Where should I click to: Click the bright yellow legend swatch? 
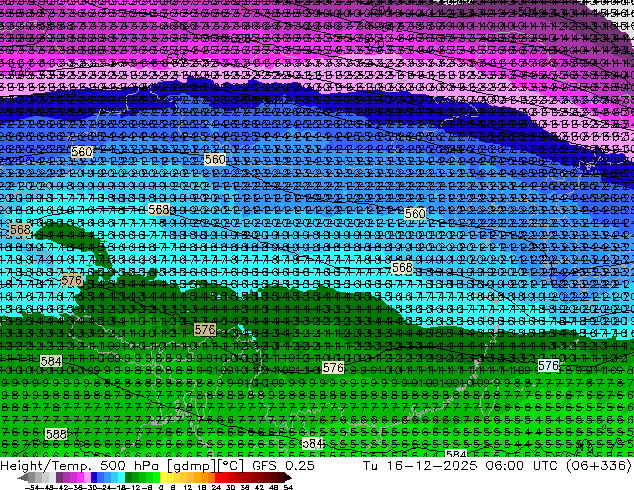pos(163,477)
